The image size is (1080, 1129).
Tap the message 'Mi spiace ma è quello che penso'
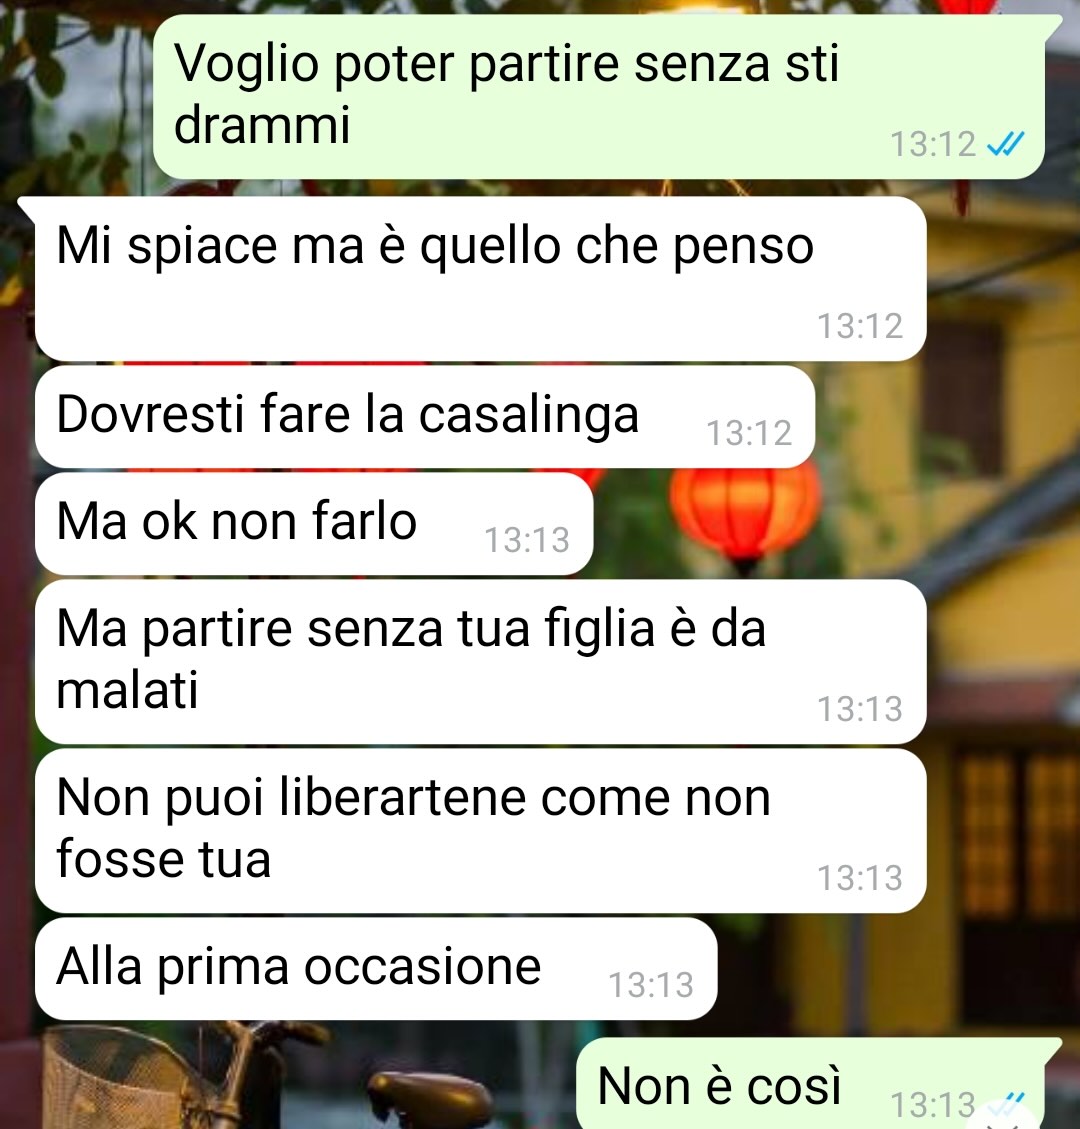tap(480, 279)
